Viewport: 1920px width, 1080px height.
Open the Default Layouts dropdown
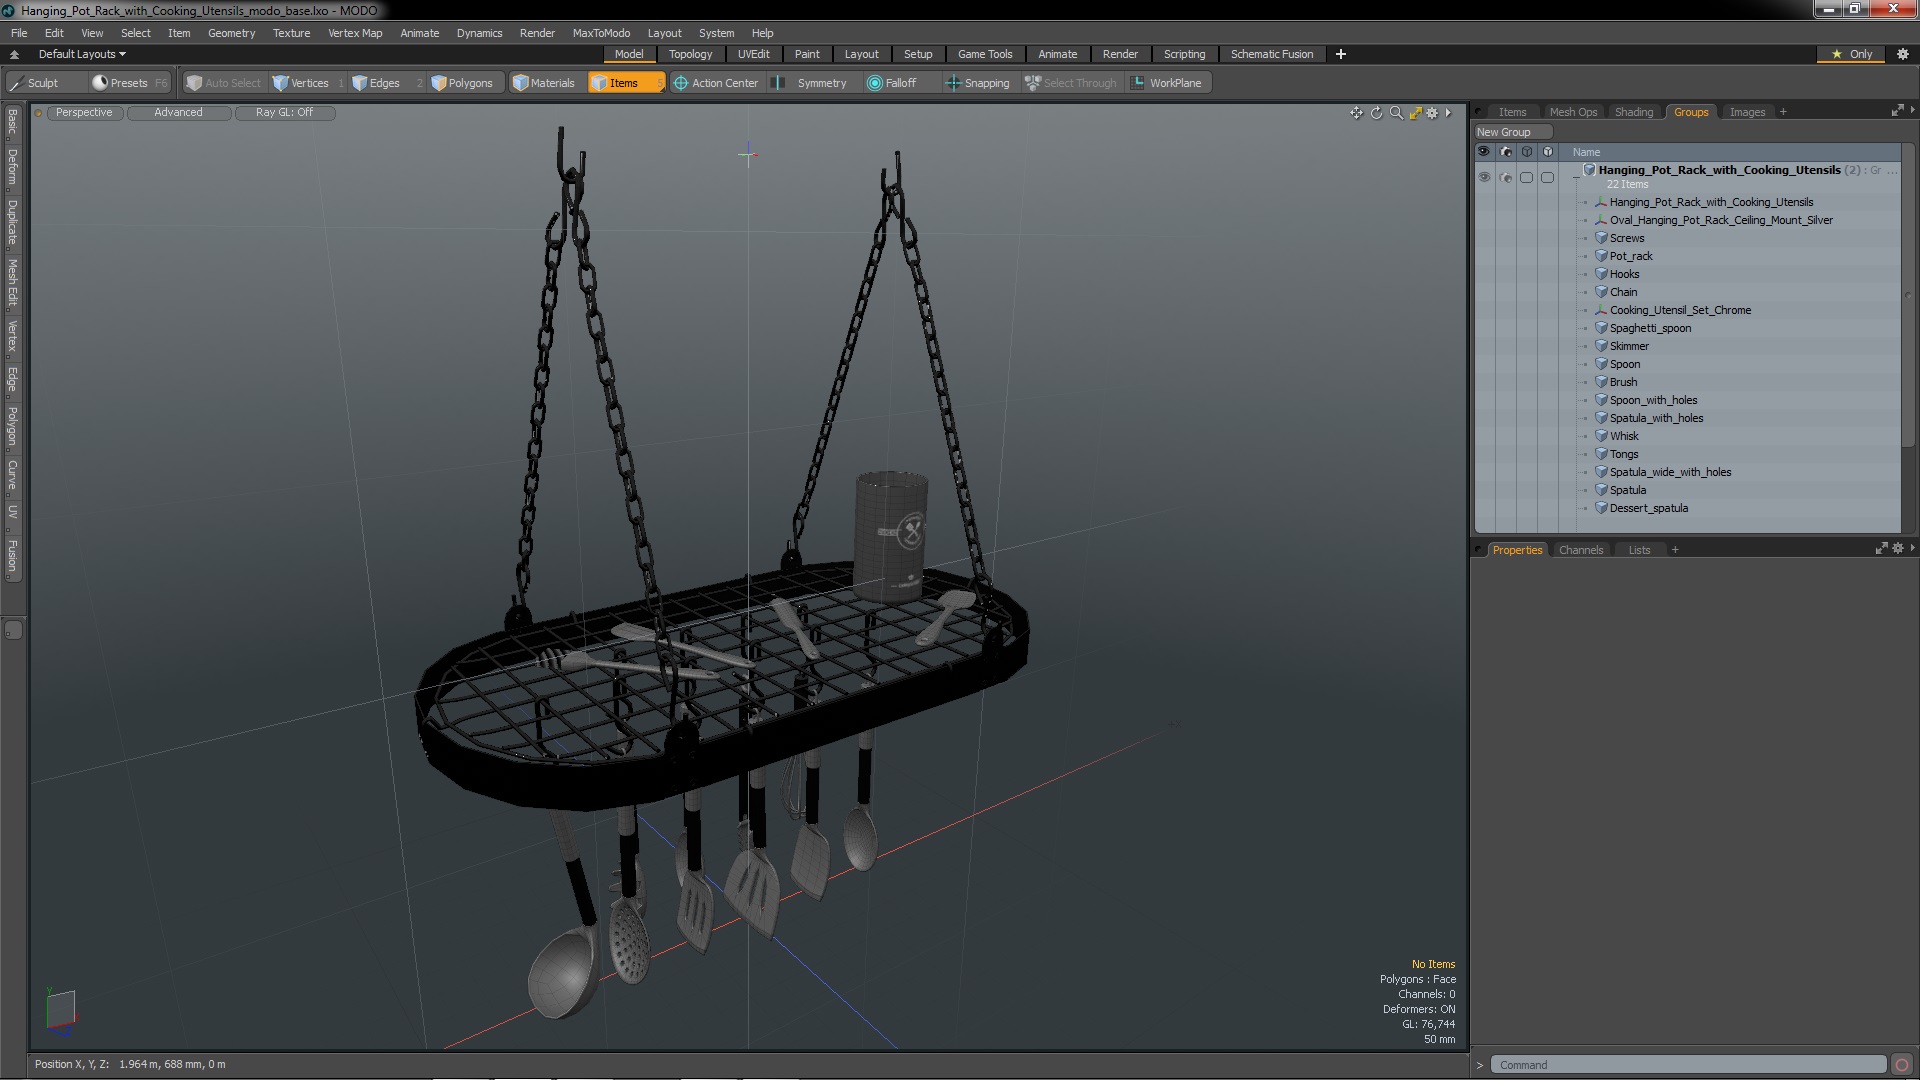[x=79, y=54]
